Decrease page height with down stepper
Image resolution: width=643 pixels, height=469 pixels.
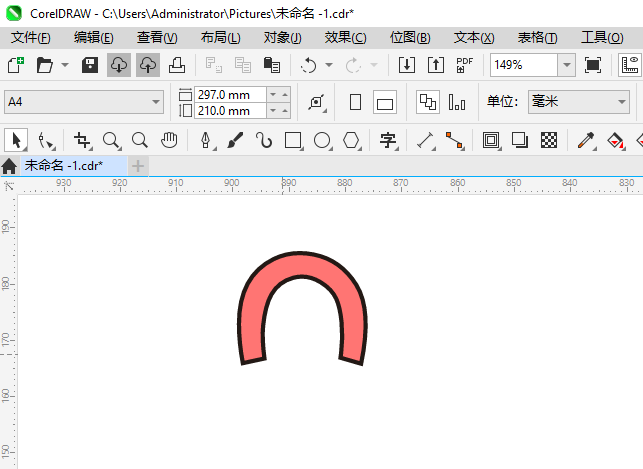pyautogui.click(x=273, y=111)
